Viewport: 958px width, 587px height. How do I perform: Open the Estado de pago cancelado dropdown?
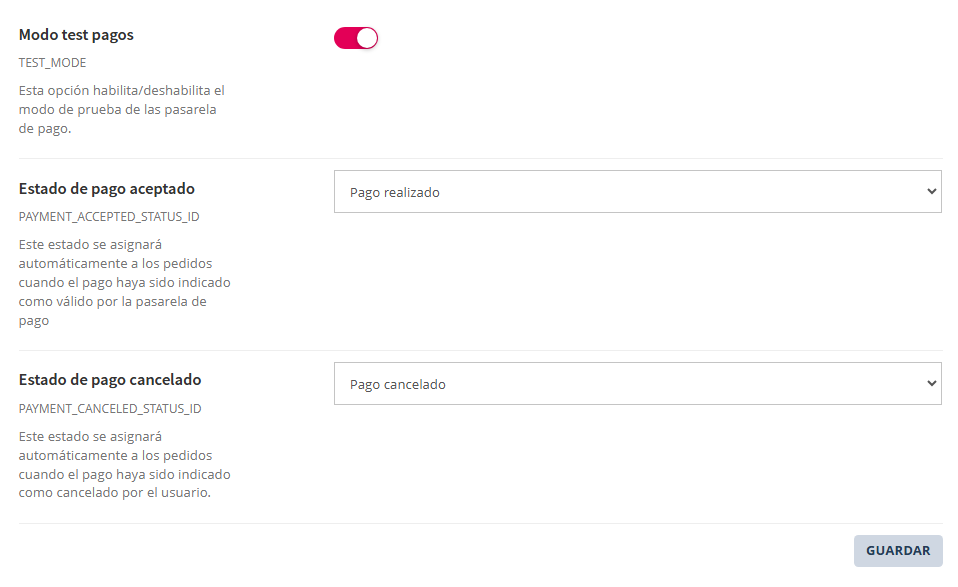tap(637, 383)
